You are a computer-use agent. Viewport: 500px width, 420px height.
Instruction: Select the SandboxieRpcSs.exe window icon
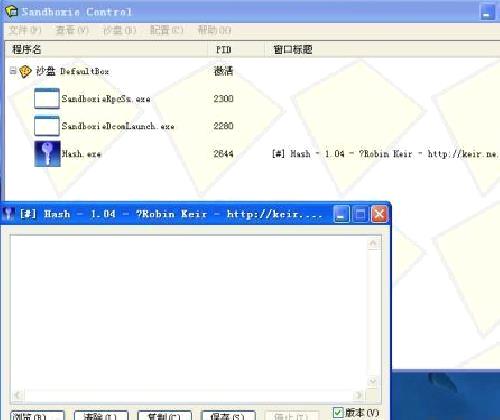point(47,98)
